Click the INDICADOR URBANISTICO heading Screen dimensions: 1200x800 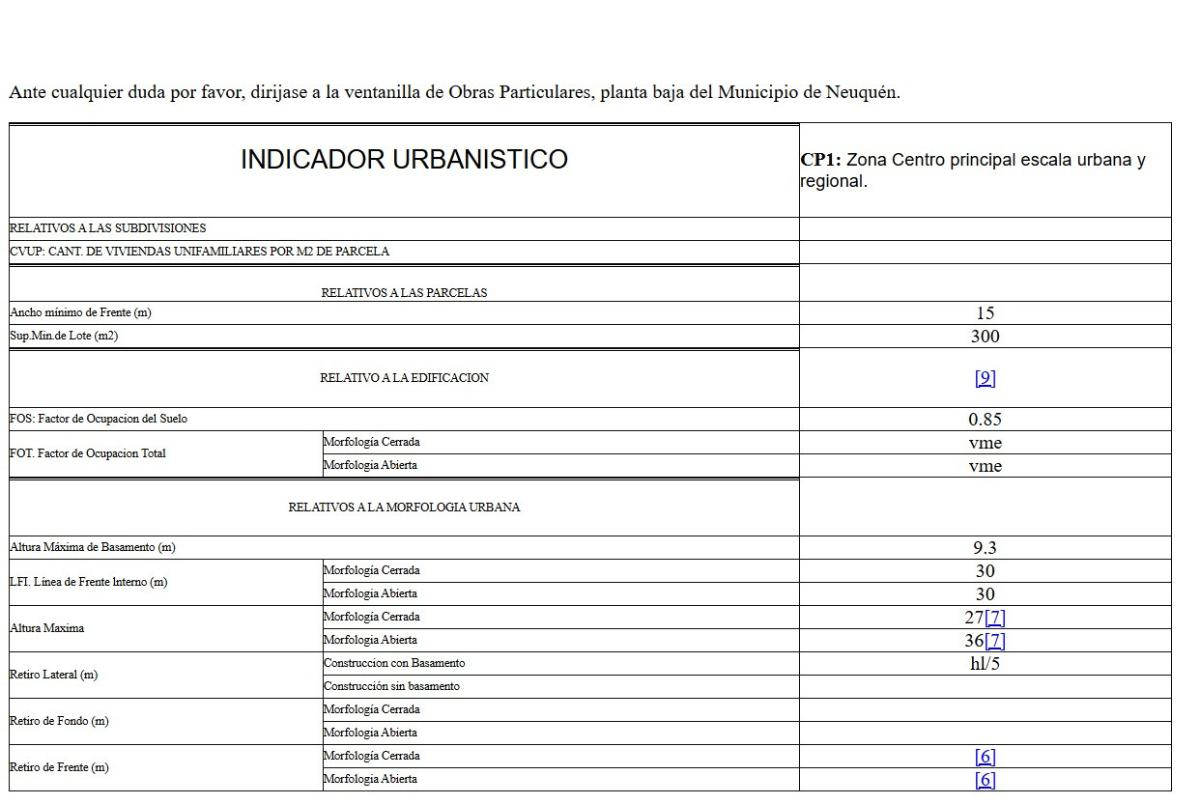click(x=402, y=158)
